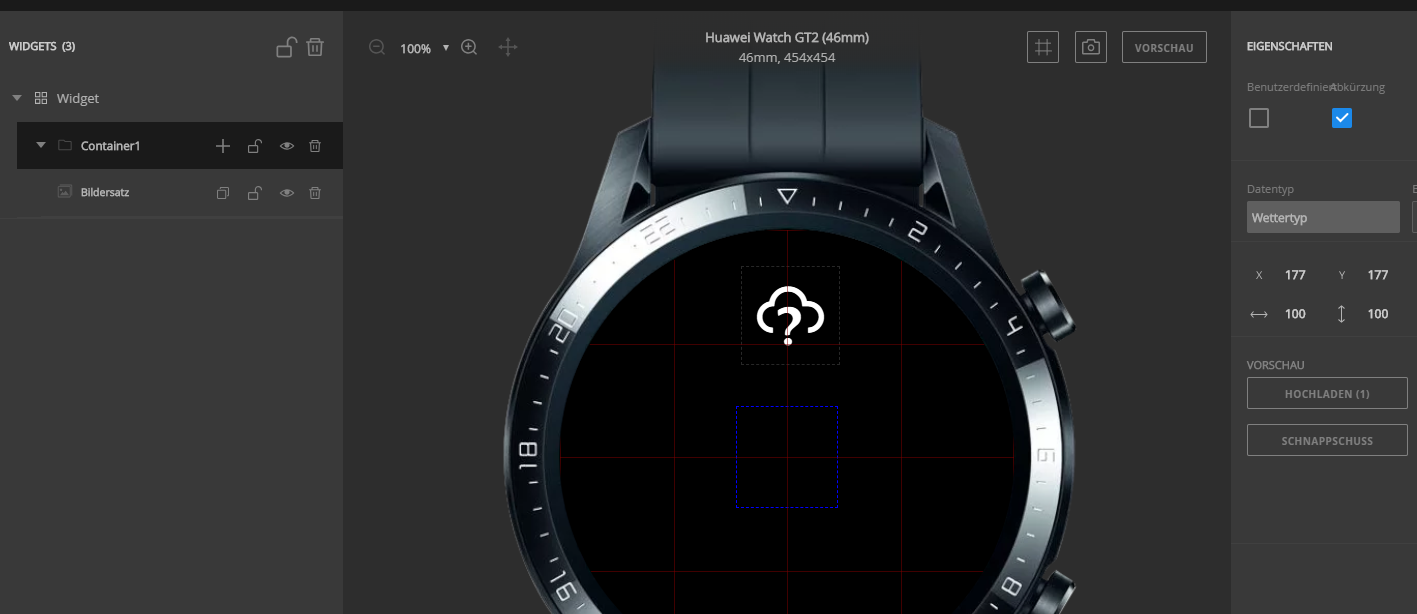Zoom out the canvas
Screen dimensions: 1417x614
click(x=377, y=47)
